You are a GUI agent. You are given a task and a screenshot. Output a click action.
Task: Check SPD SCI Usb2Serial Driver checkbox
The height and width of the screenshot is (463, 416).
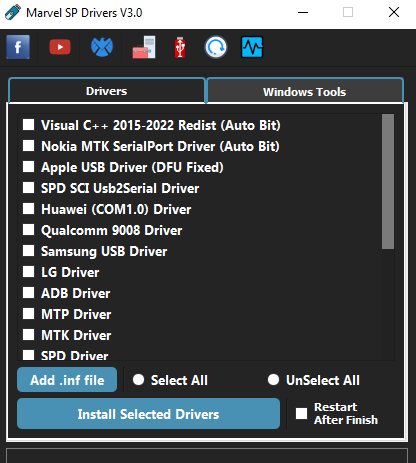[x=28, y=188]
